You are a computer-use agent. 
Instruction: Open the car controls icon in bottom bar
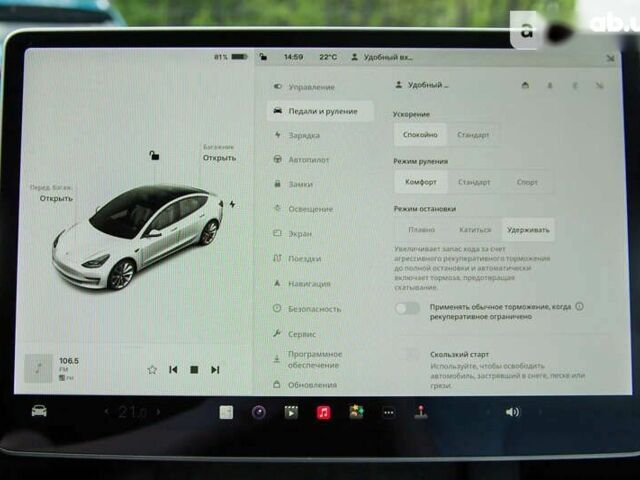coord(39,411)
